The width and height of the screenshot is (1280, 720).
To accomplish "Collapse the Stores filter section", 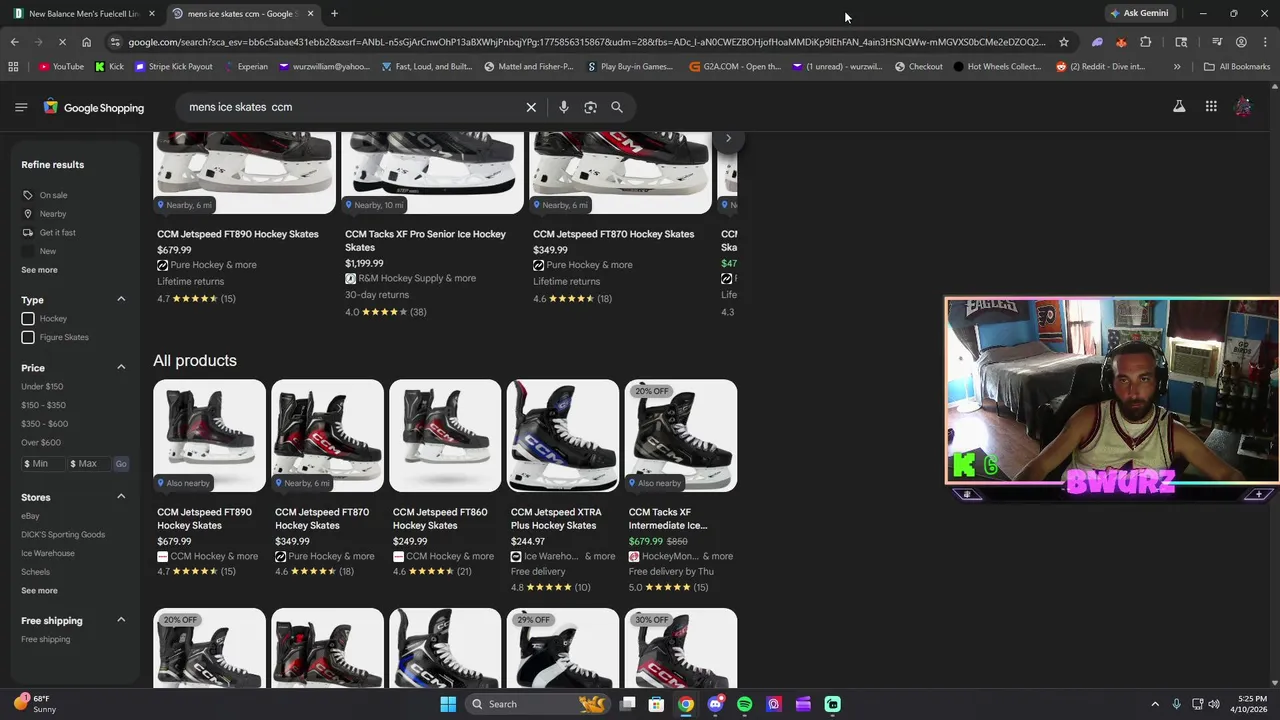I will click(x=121, y=496).
